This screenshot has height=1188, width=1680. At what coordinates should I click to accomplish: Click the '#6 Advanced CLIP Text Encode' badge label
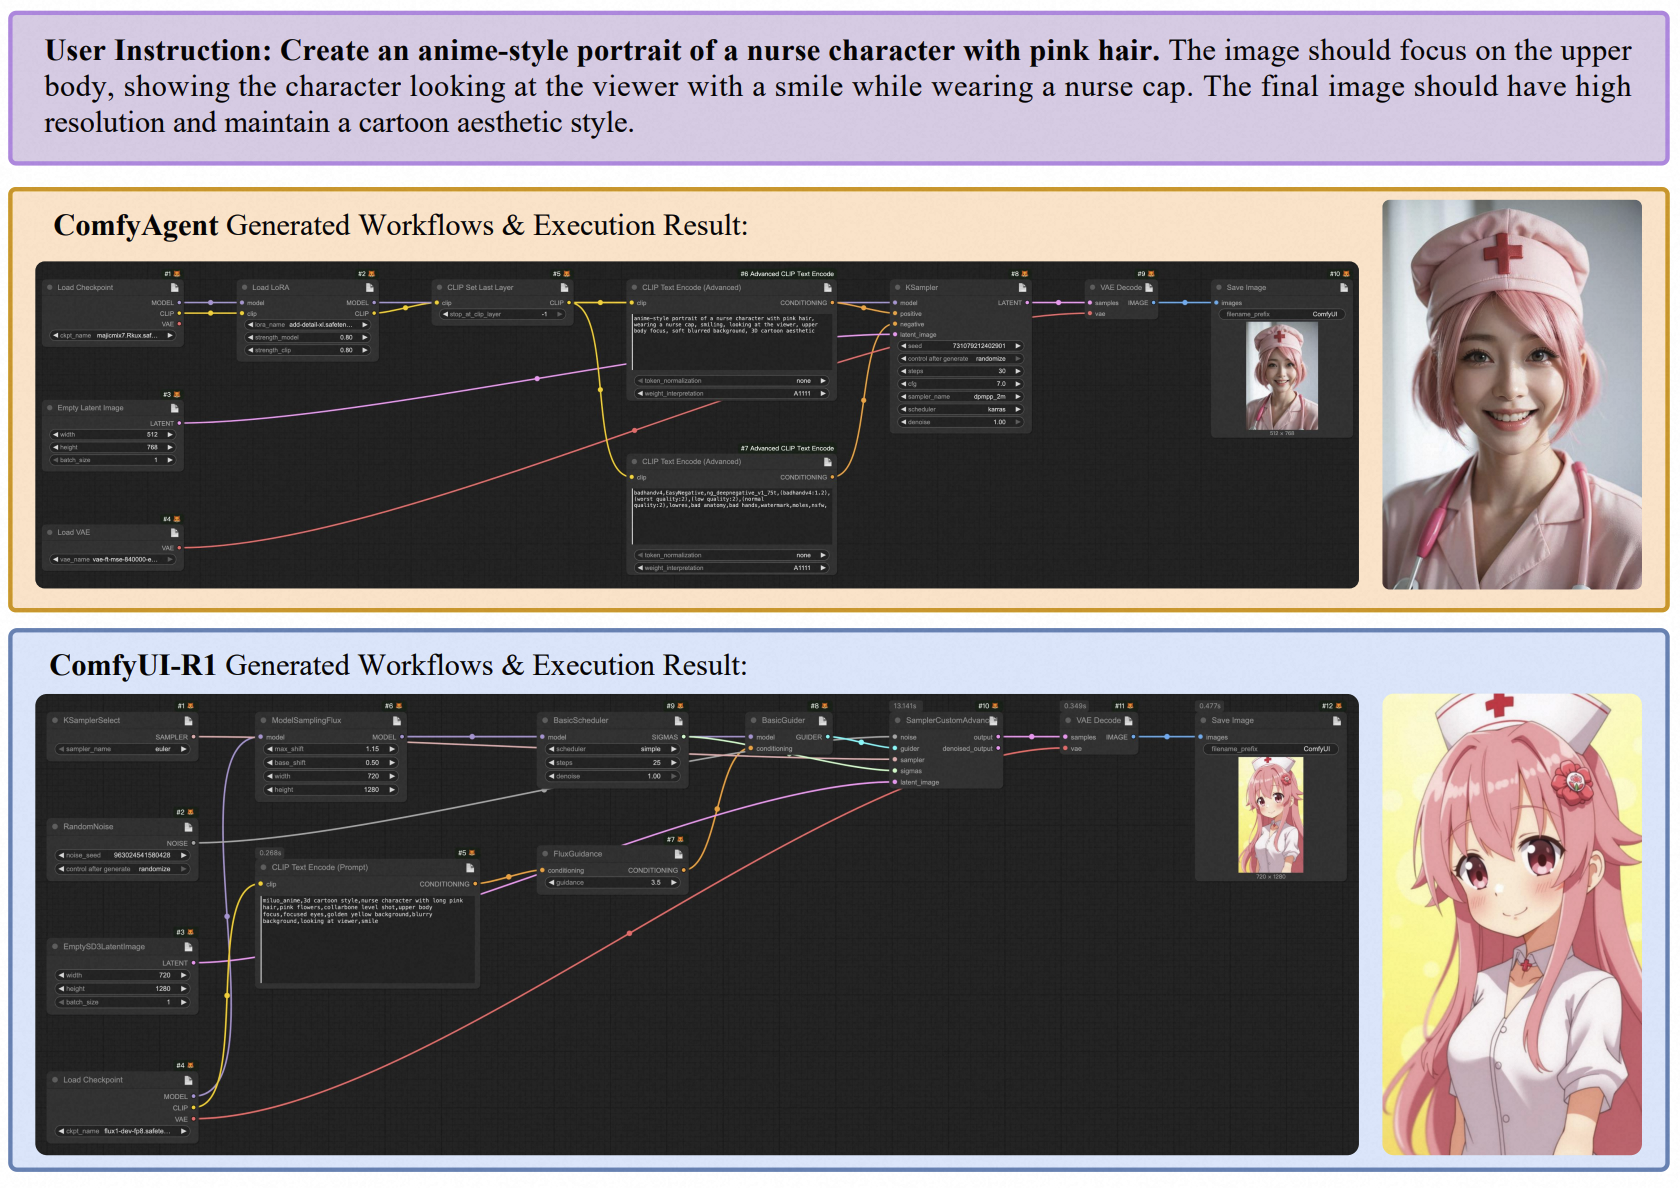[787, 274]
